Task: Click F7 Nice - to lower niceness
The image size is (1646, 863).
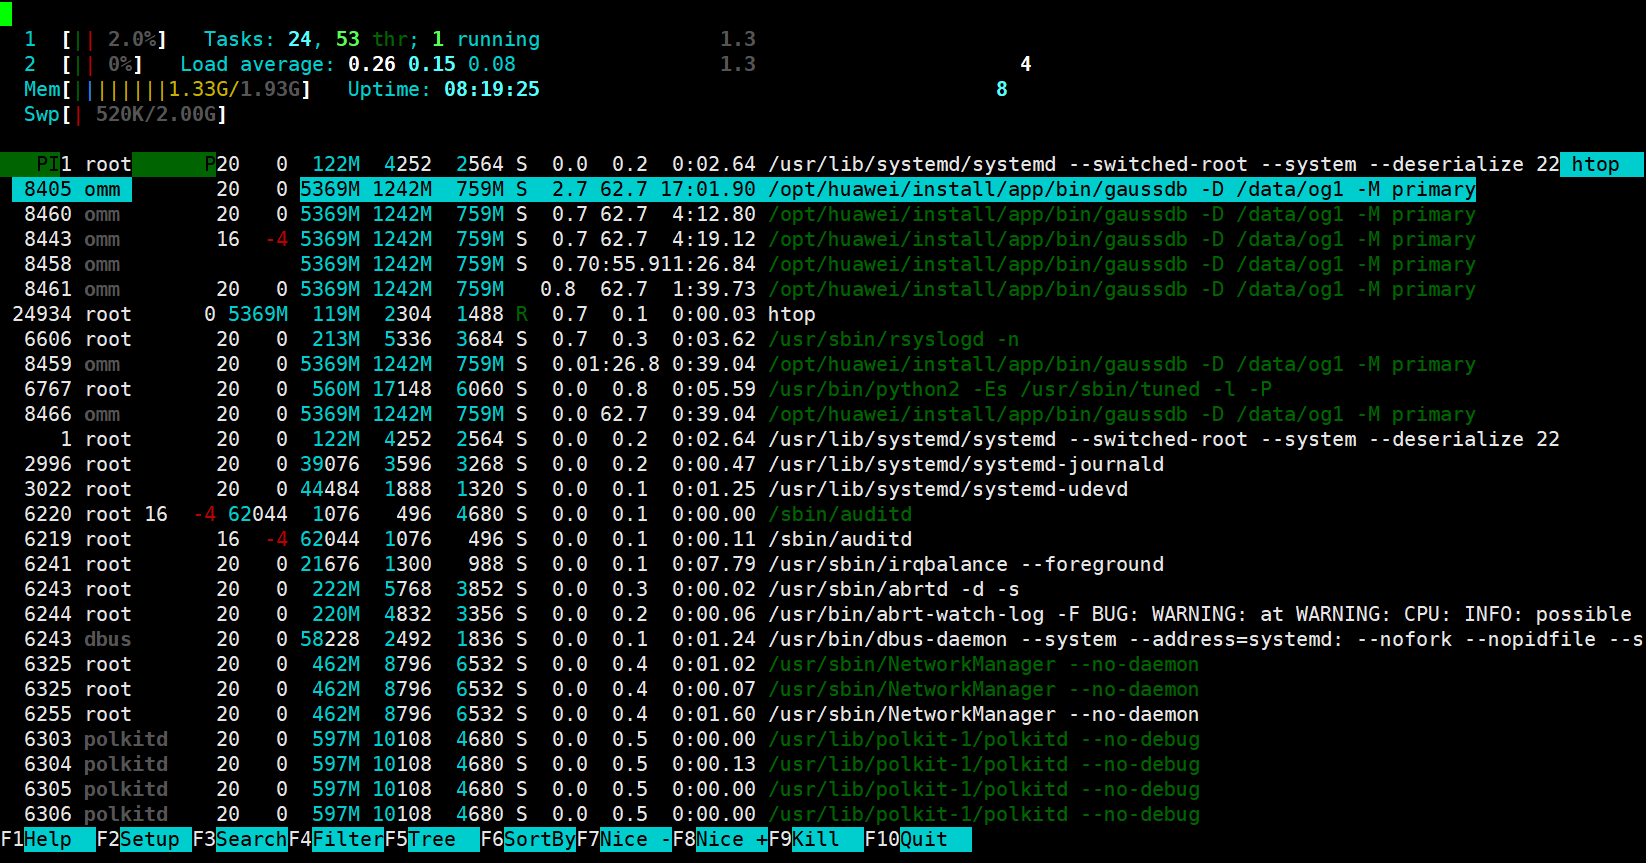Action: click(x=624, y=839)
